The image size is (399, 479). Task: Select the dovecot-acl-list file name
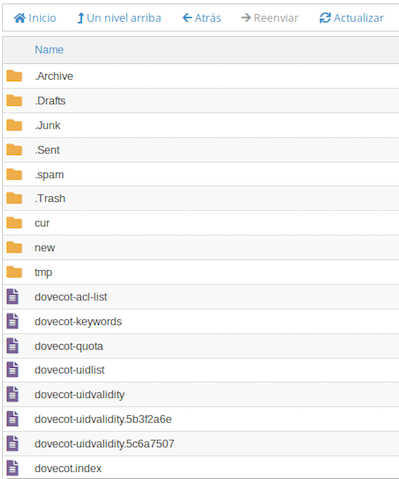(x=71, y=297)
